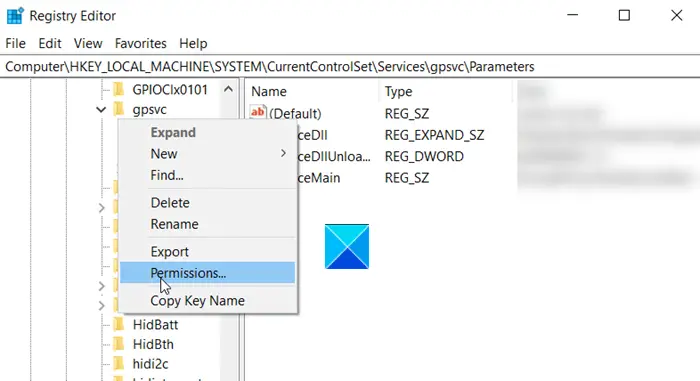Click the gpsvc folder icon
700x381 pixels.
[119, 109]
